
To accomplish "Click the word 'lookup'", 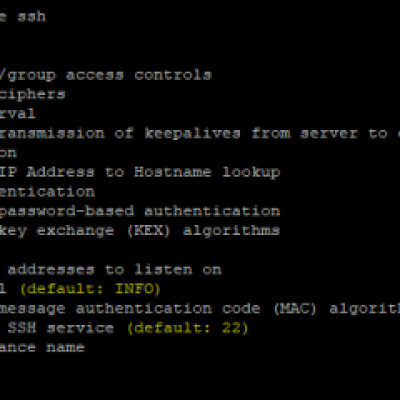I will [251, 173].
